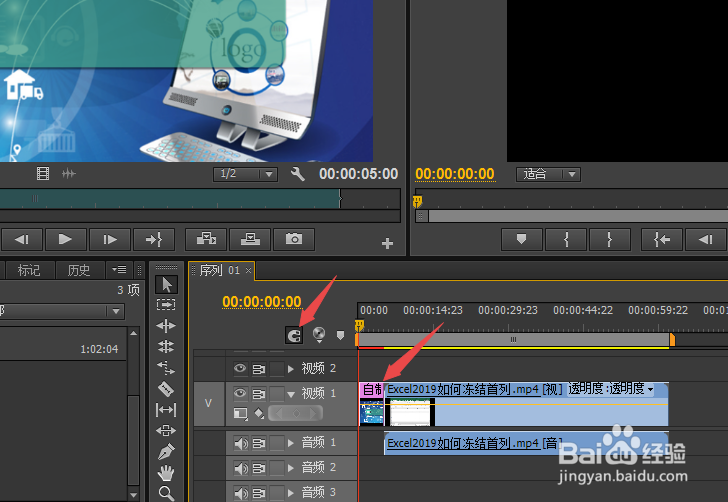Screen dimensions: 728x502
Task: Toggle visibility eye of 视频 2 track
Action: [240, 369]
